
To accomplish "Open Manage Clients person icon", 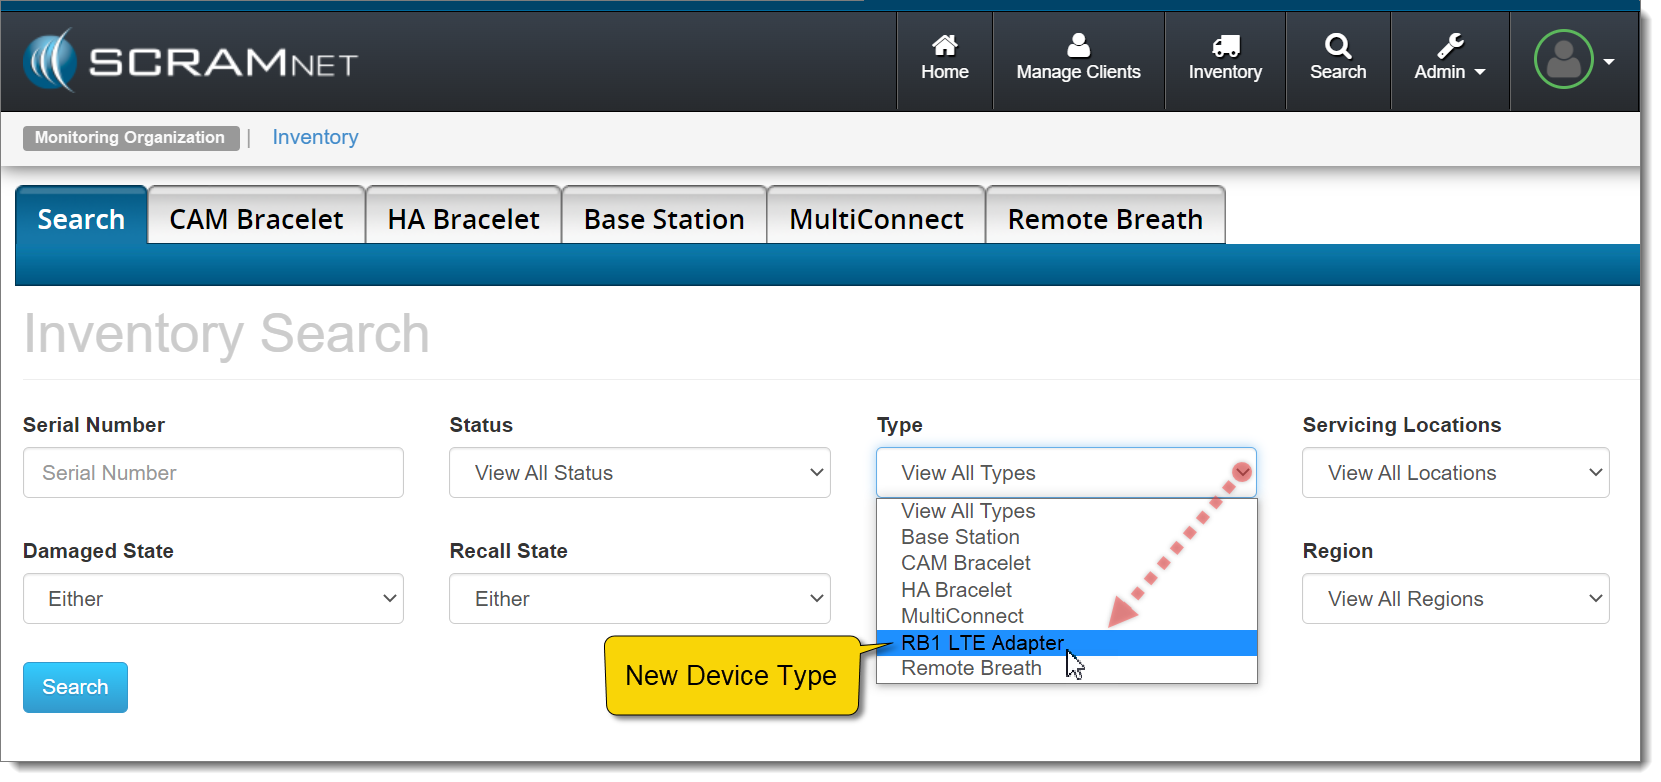I will (x=1078, y=46).
